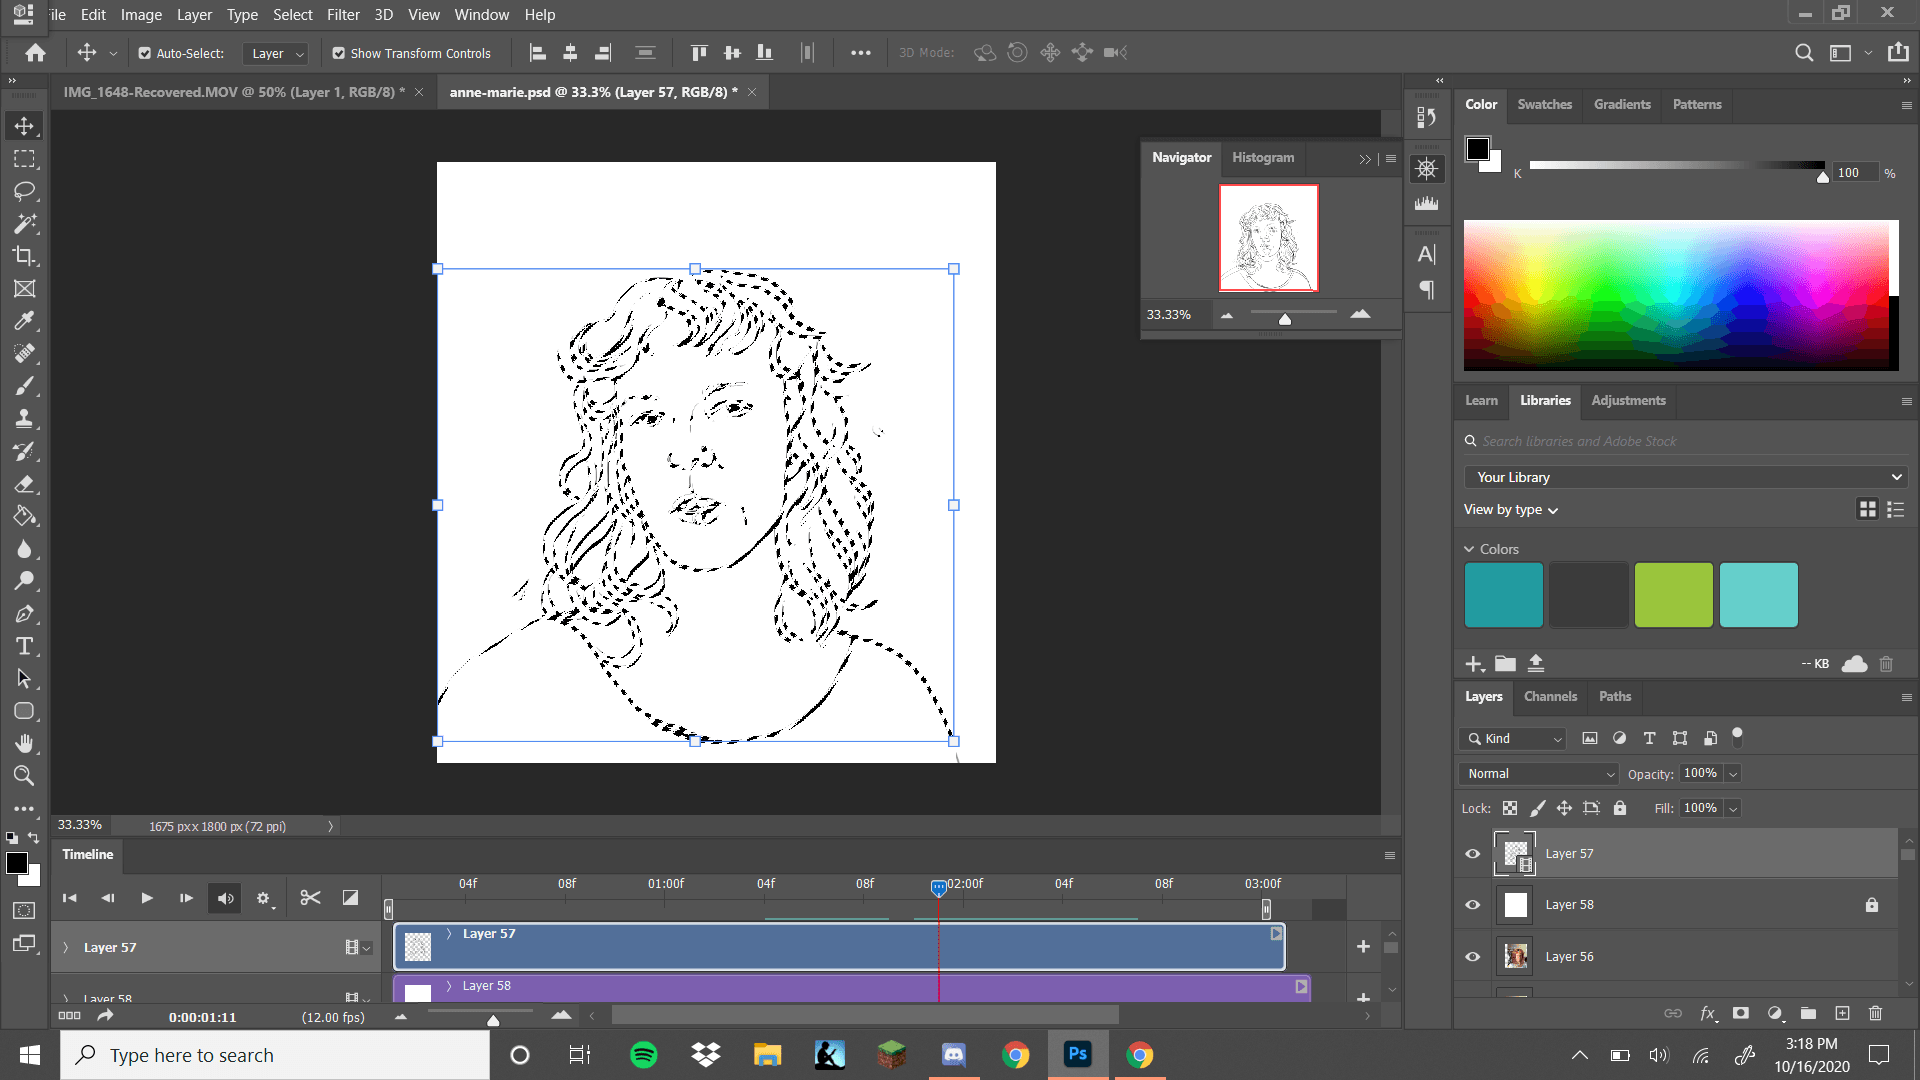
Task: Select the Zoom tool
Action: pos(24,776)
